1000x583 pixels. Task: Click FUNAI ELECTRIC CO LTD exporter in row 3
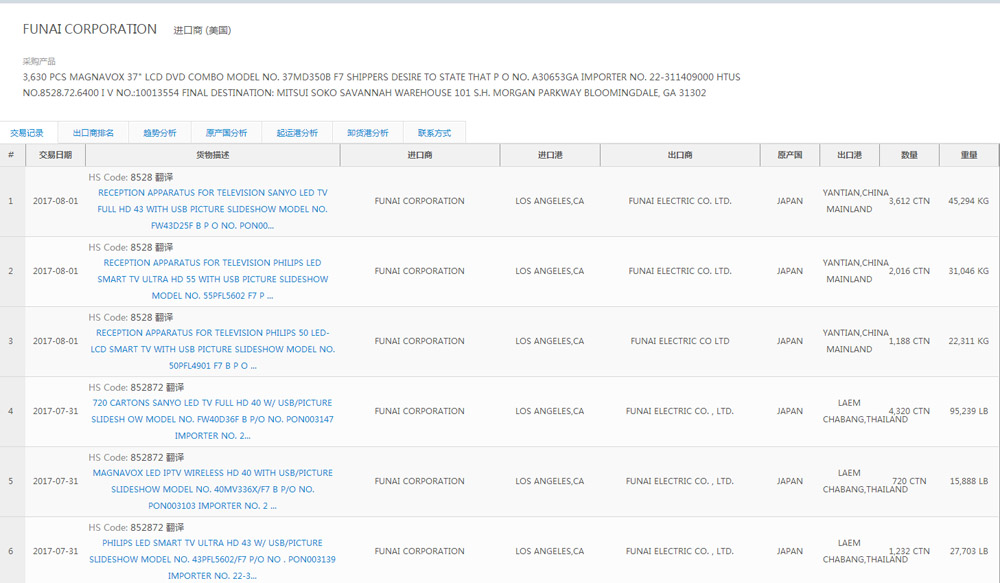[680, 341]
